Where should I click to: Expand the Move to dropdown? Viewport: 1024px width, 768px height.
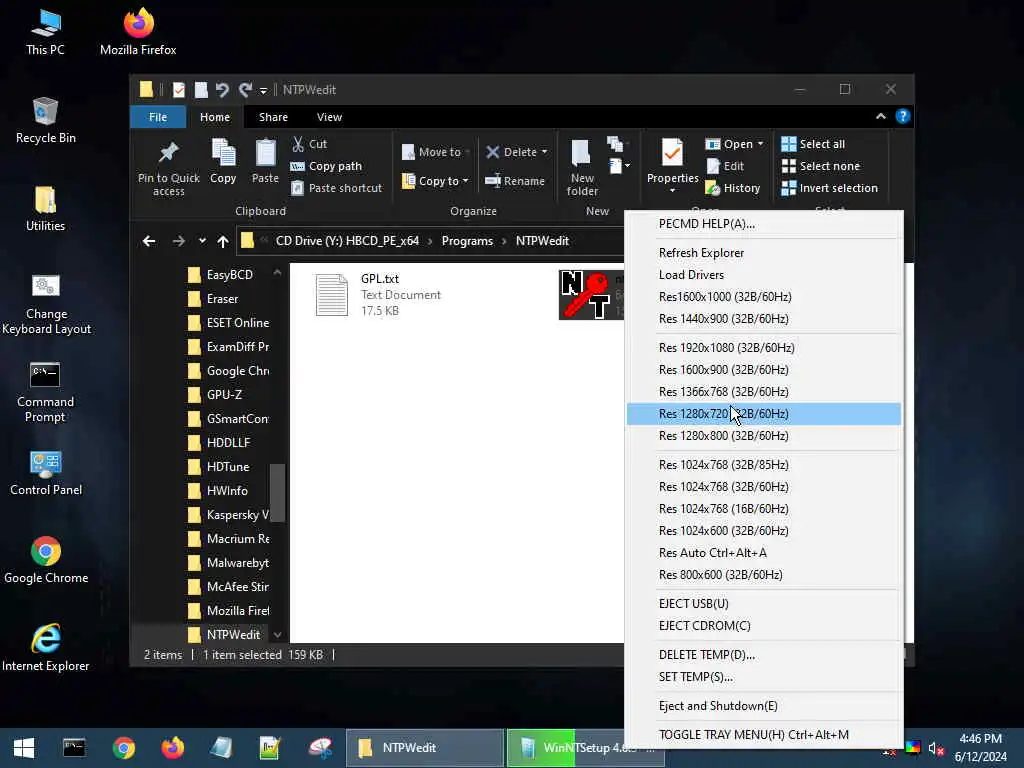pyautogui.click(x=468, y=152)
